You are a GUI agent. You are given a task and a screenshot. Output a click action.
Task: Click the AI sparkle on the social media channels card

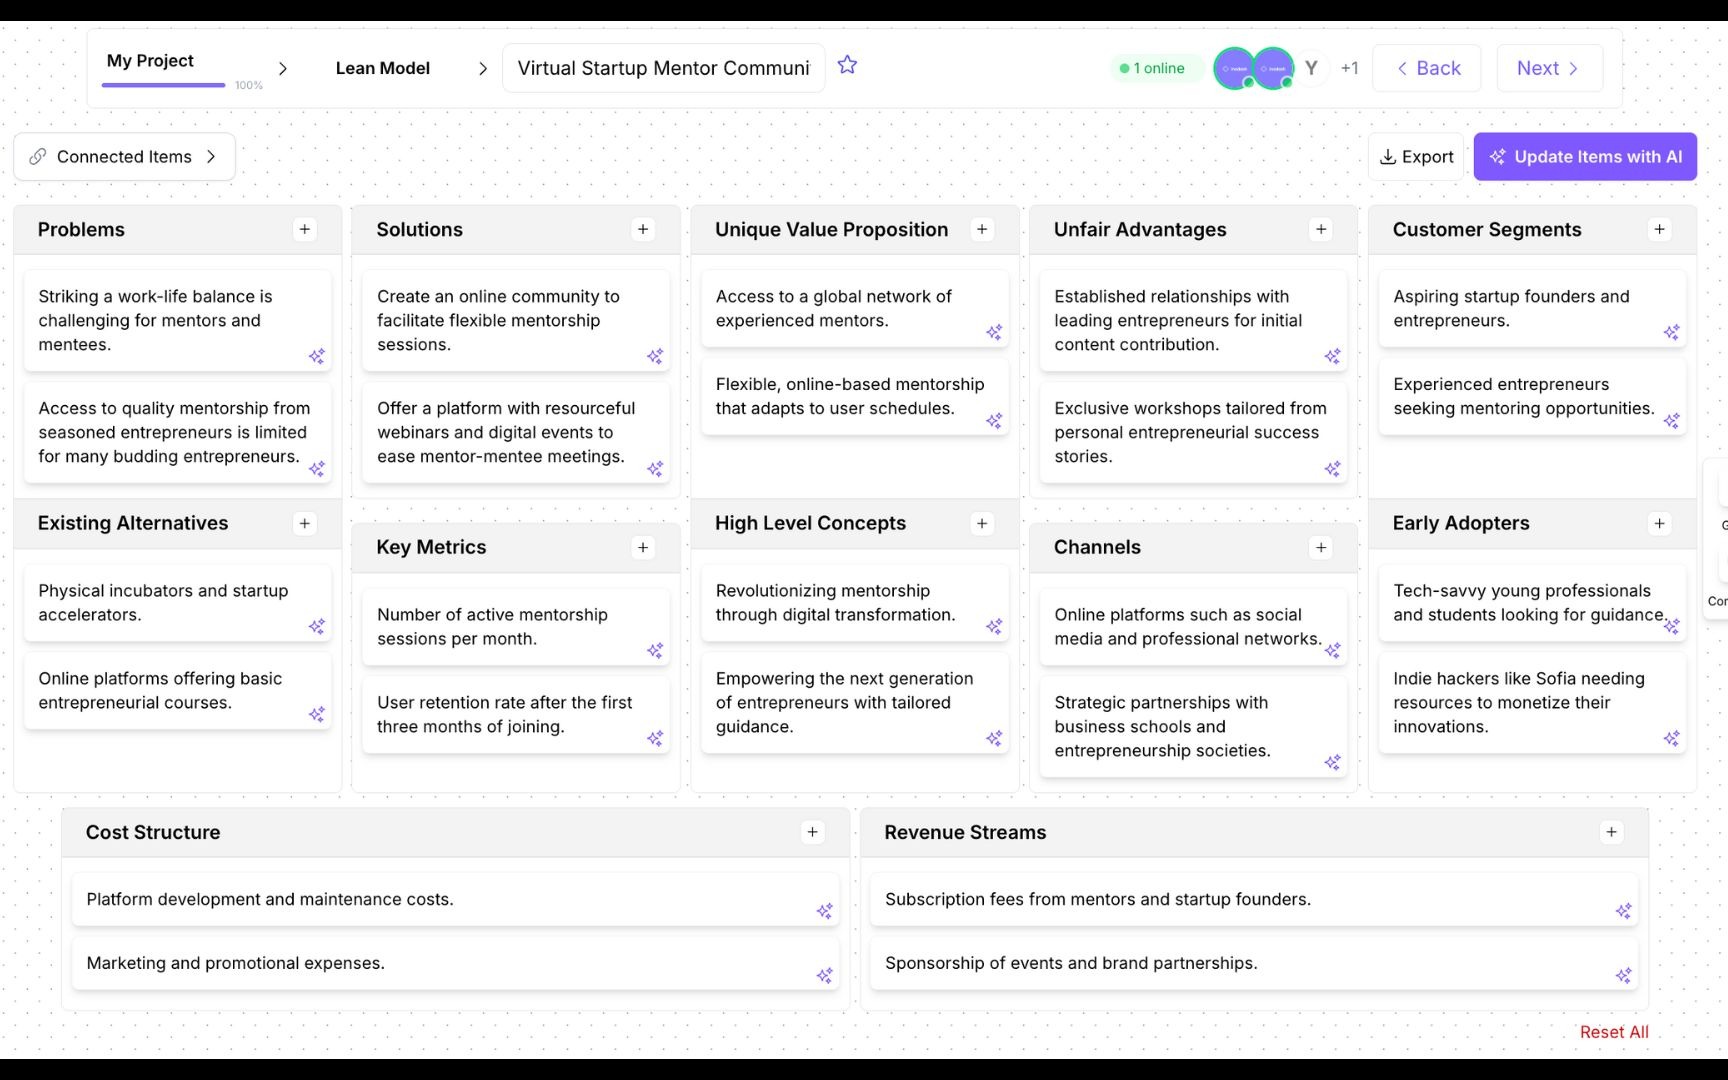[1333, 651]
